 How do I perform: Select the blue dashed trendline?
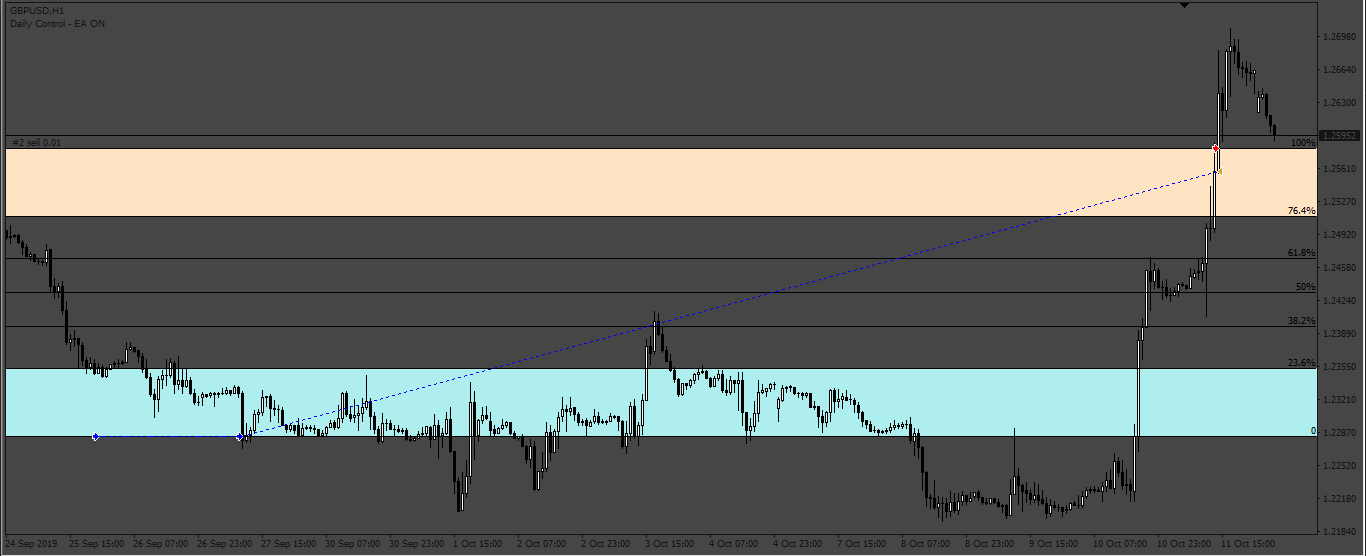[728, 304]
